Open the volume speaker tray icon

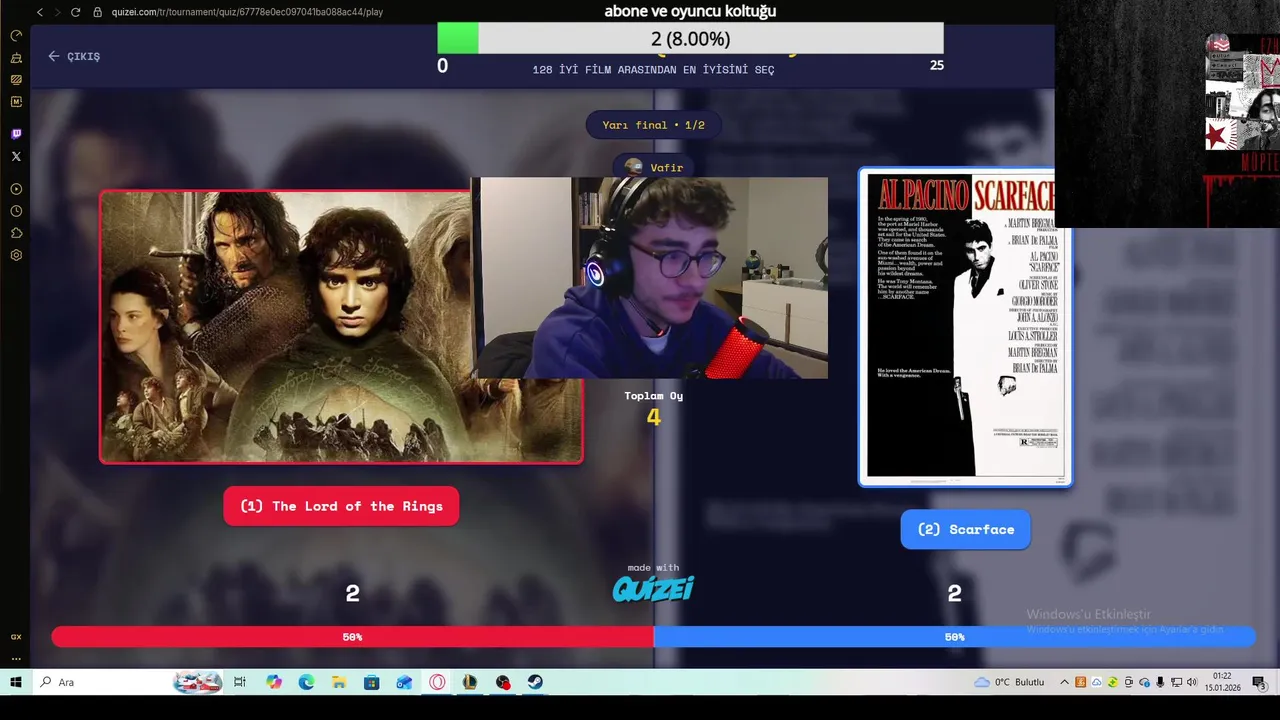click(x=1191, y=682)
